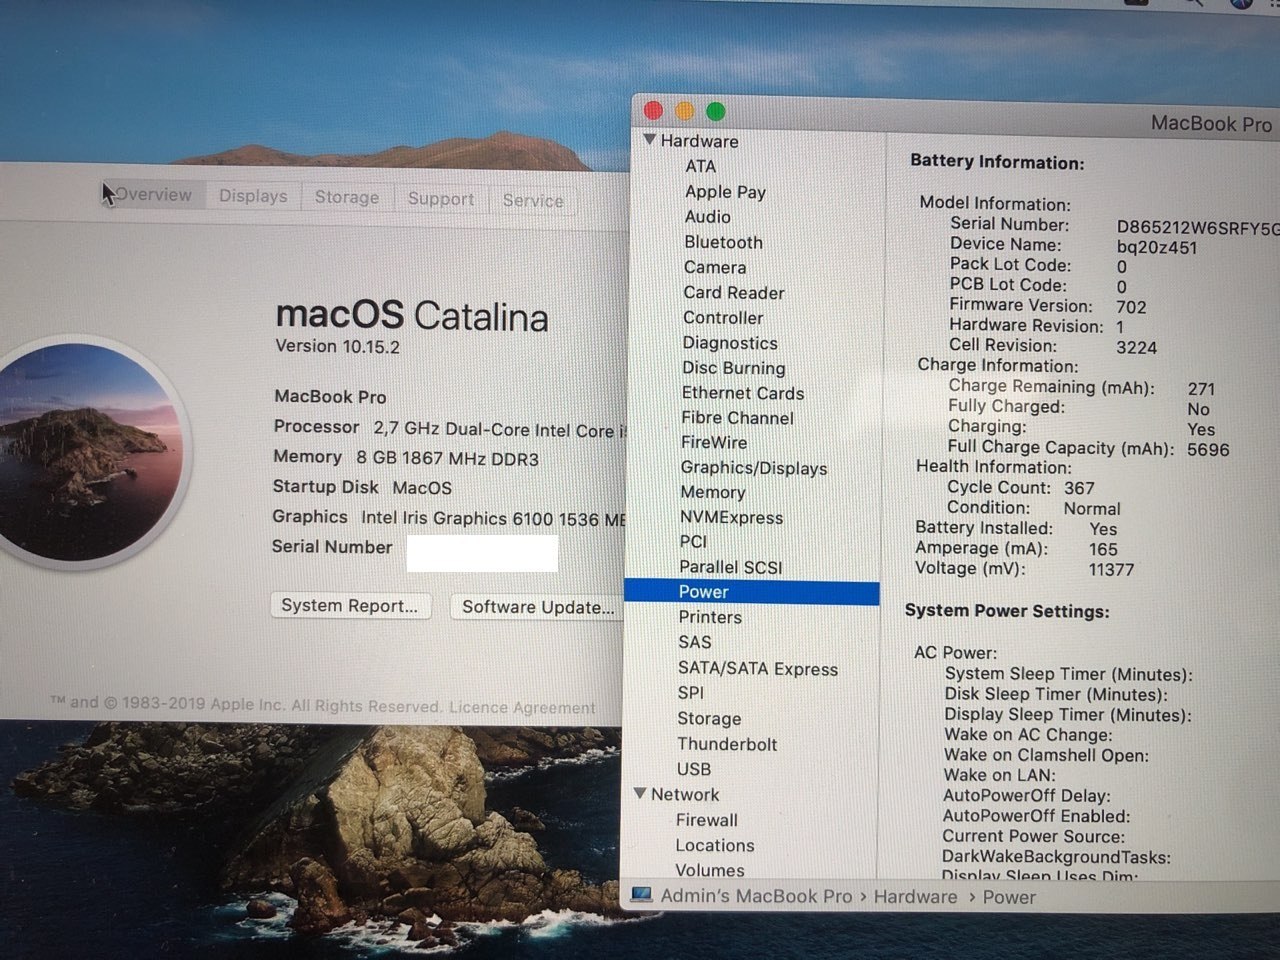
Task: Click the Condition value Normal
Action: pyautogui.click(x=1092, y=508)
